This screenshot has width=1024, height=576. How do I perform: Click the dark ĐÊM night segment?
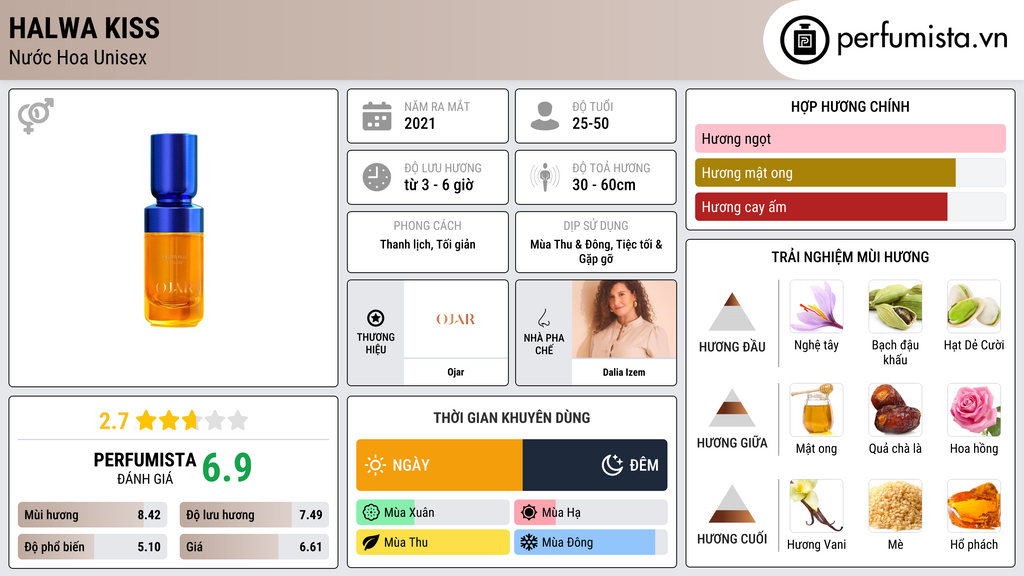pos(595,465)
